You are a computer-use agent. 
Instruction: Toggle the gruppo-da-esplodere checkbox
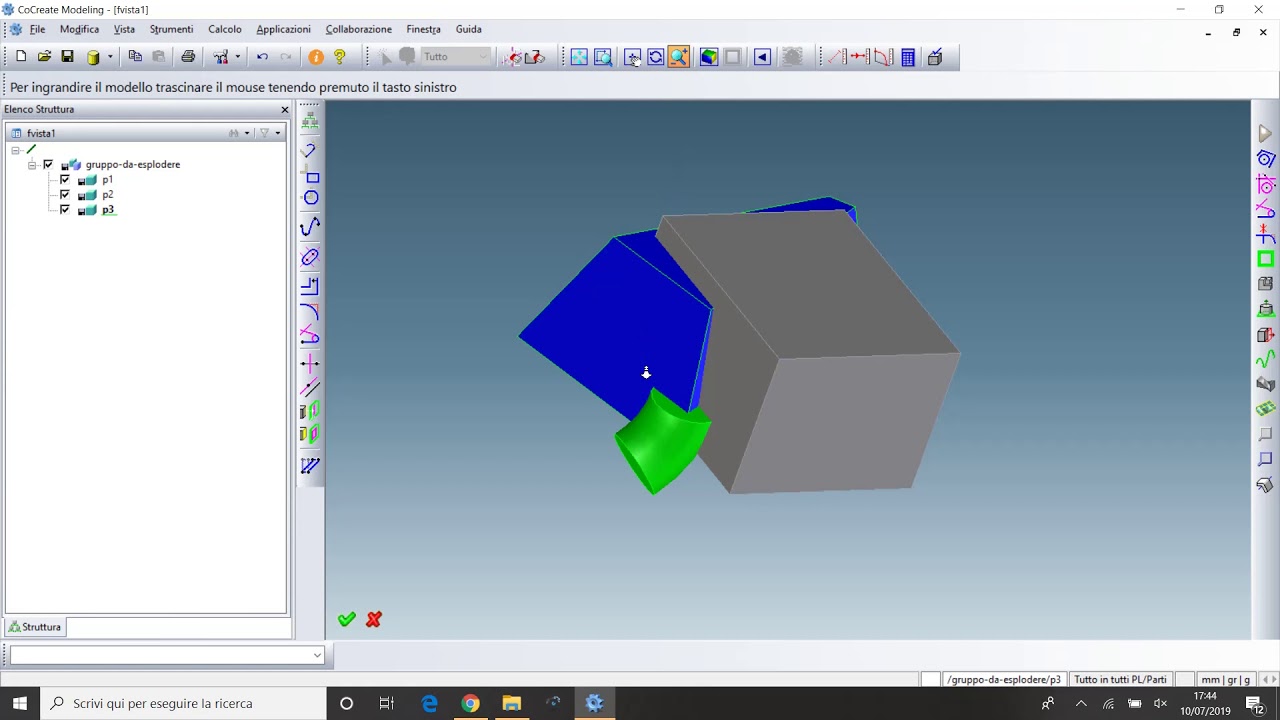pyautogui.click(x=48, y=164)
